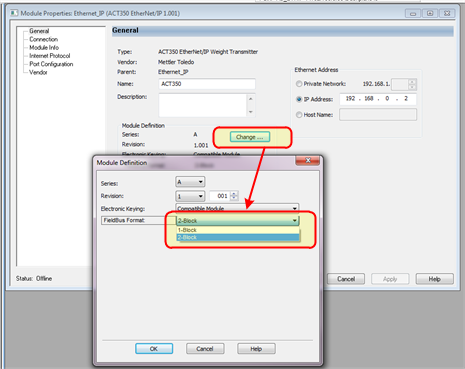The width and height of the screenshot is (465, 369).
Task: Select the IP Address radio button
Action: [x=299, y=99]
